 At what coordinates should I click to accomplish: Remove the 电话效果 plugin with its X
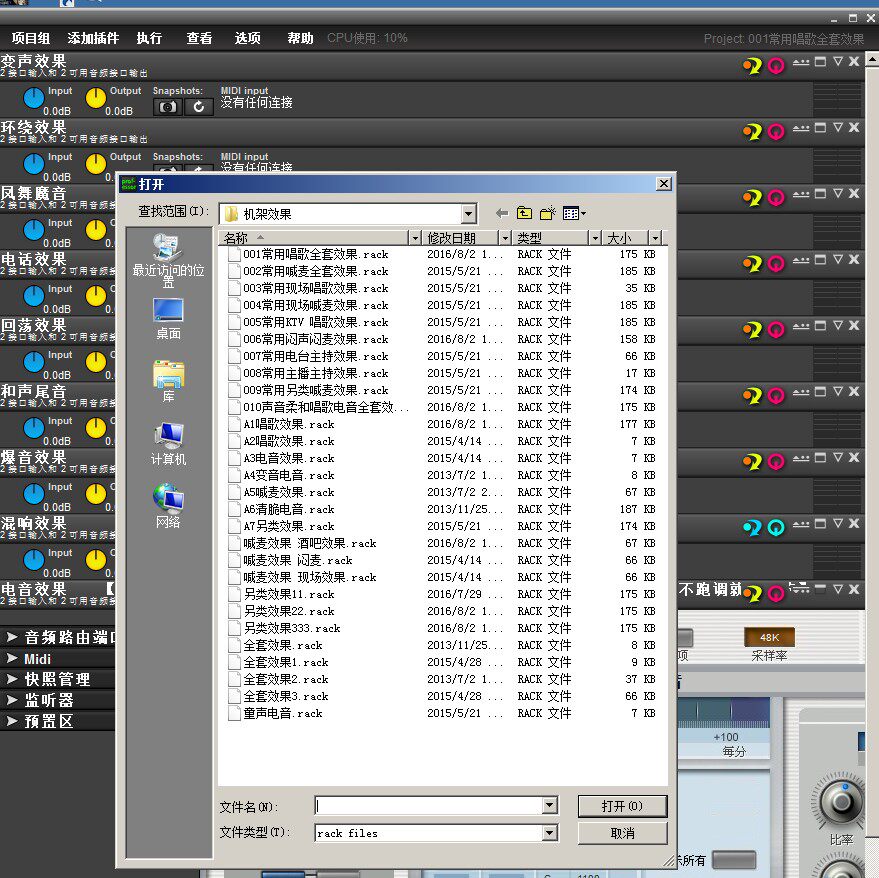(x=854, y=259)
